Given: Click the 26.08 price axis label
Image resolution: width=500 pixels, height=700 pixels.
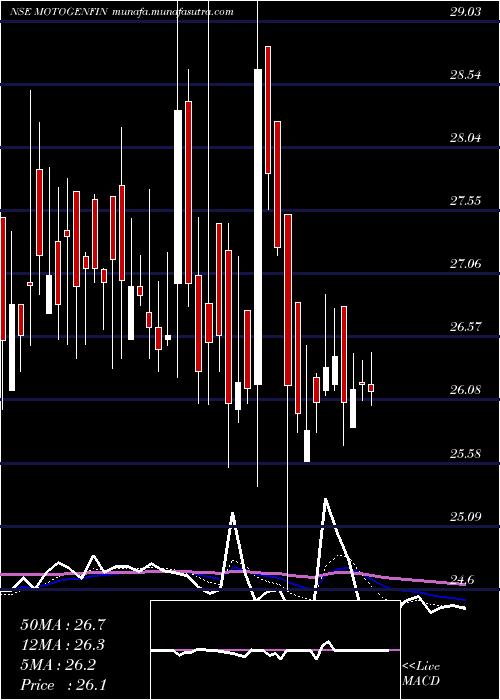Looking at the screenshot, I should click(465, 390).
